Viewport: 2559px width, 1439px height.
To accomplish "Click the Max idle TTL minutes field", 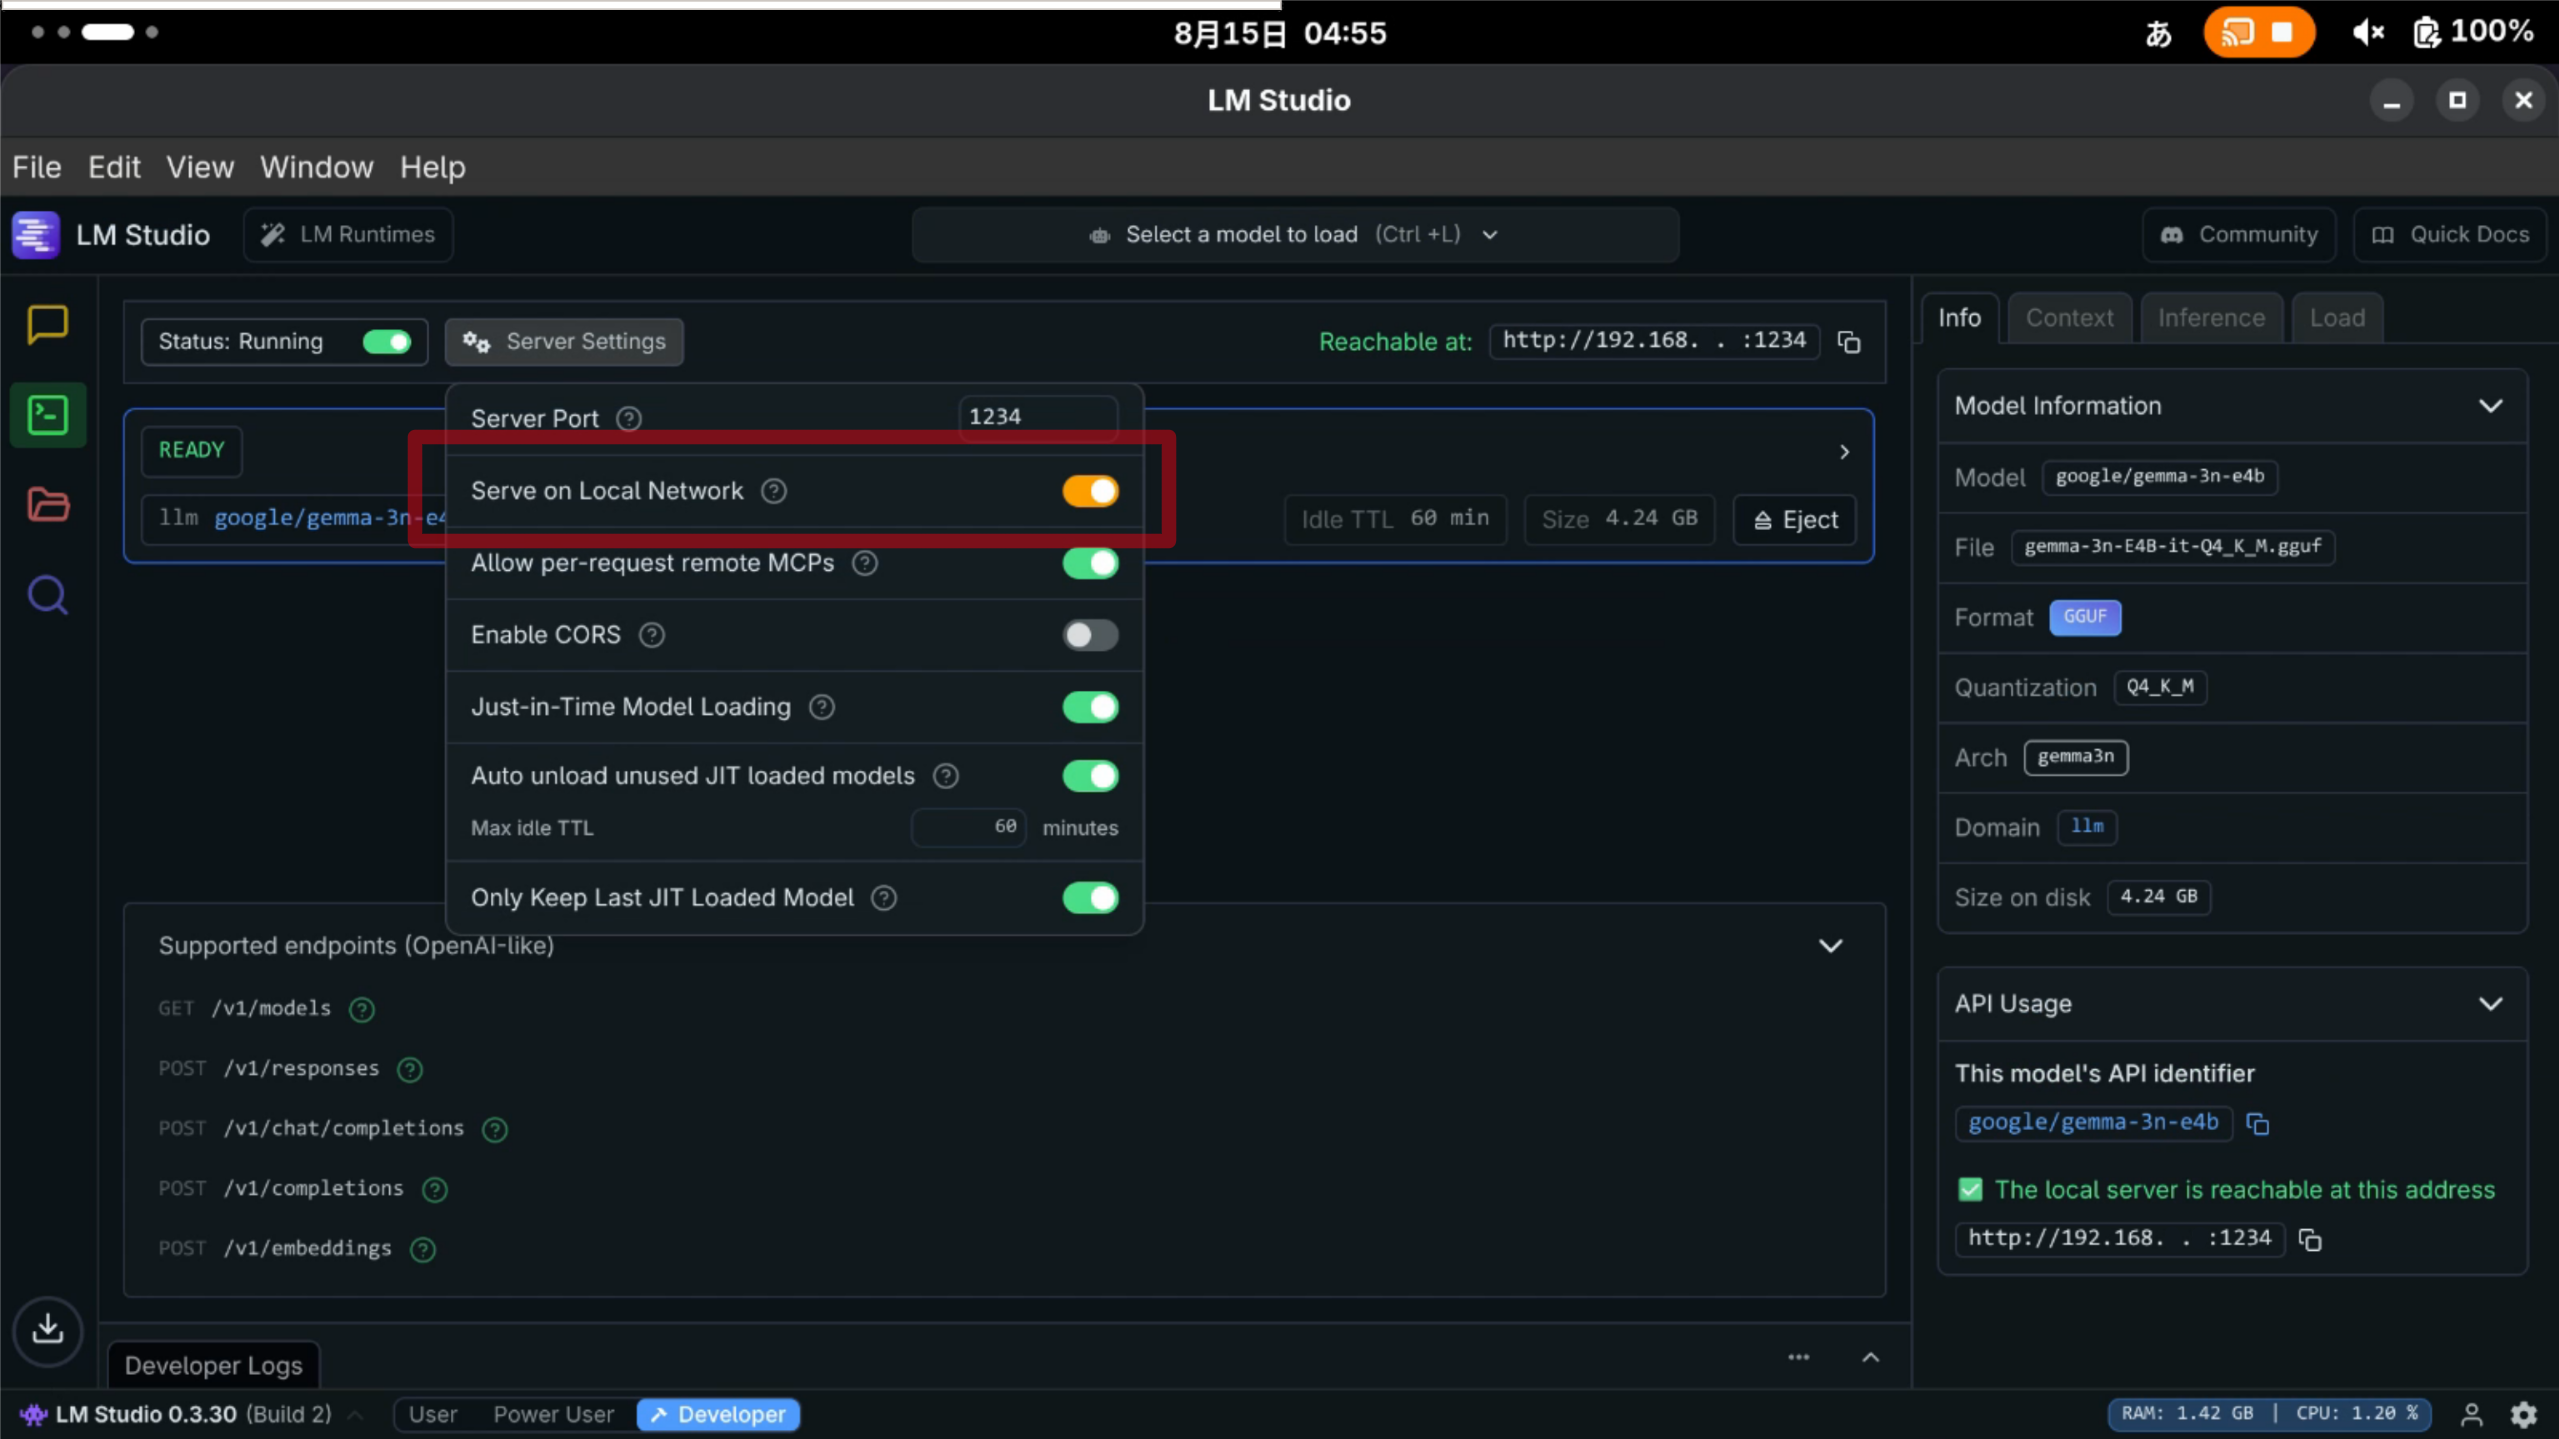I will (x=968, y=827).
